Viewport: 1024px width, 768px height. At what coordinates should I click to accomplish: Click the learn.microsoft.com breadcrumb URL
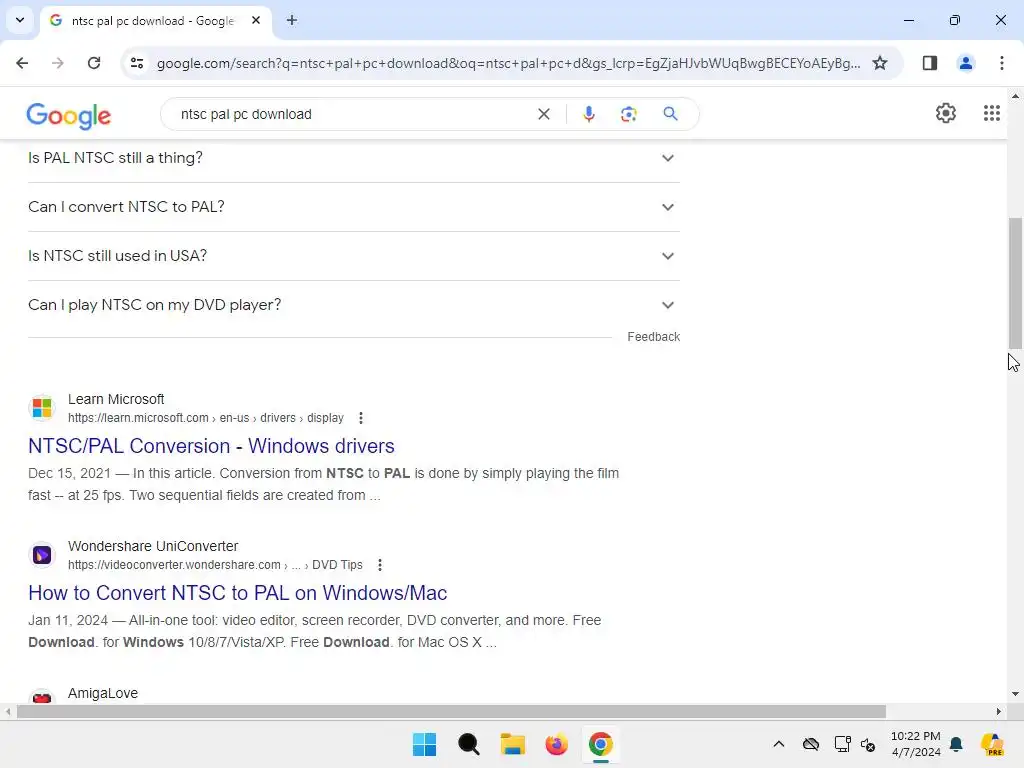click(206, 418)
